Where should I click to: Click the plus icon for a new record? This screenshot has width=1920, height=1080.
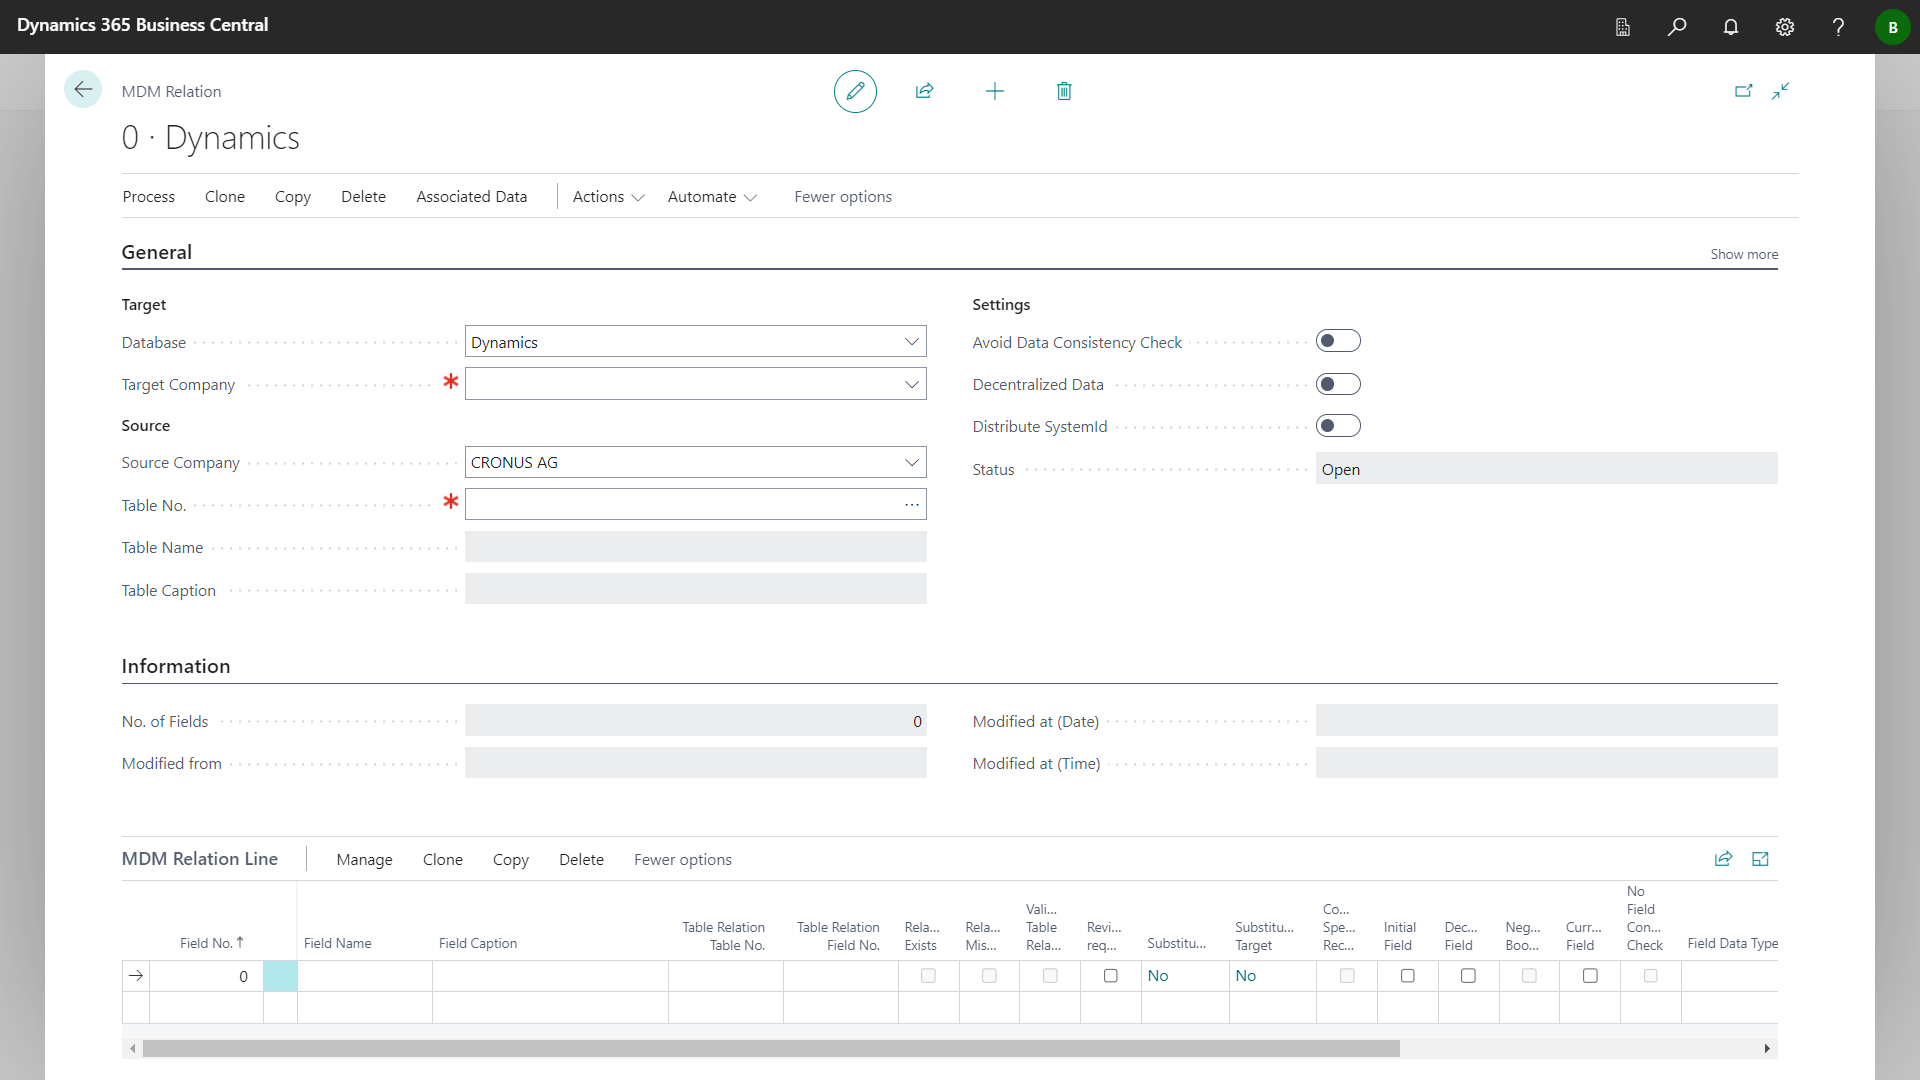[x=995, y=91]
